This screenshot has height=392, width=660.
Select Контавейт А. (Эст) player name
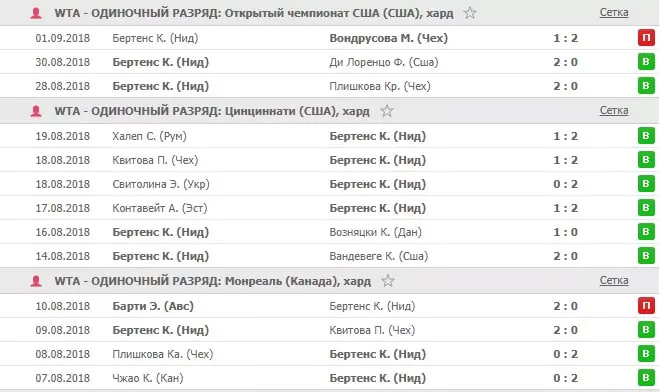[160, 208]
